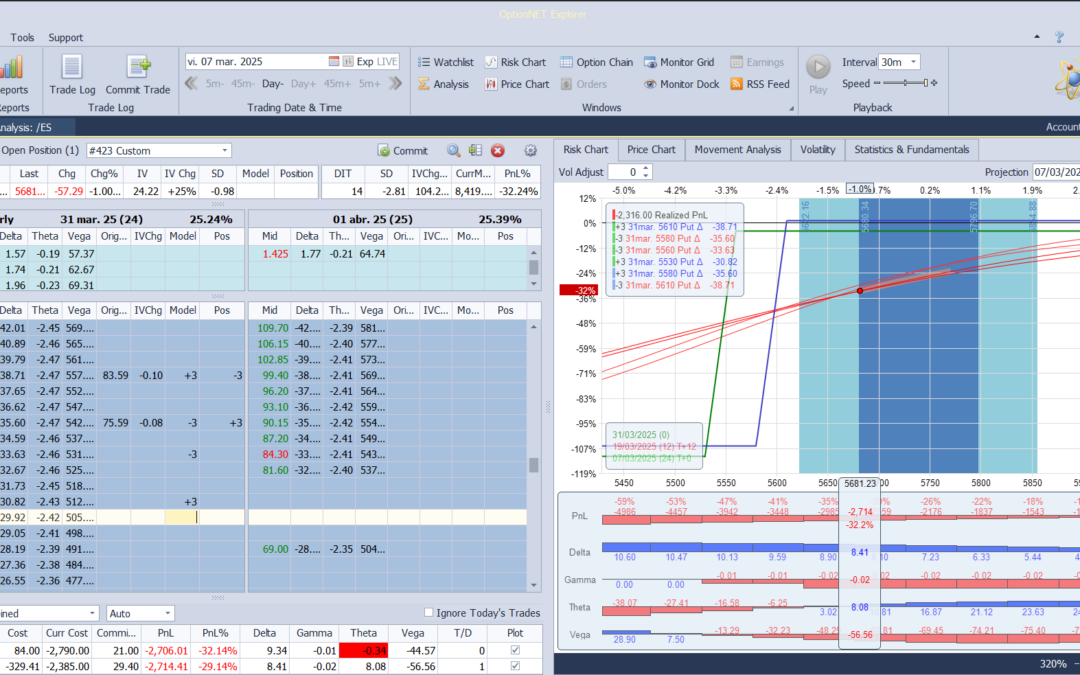Expand Windows group dialog launcher
The height and width of the screenshot is (675, 1080).
click(x=791, y=108)
